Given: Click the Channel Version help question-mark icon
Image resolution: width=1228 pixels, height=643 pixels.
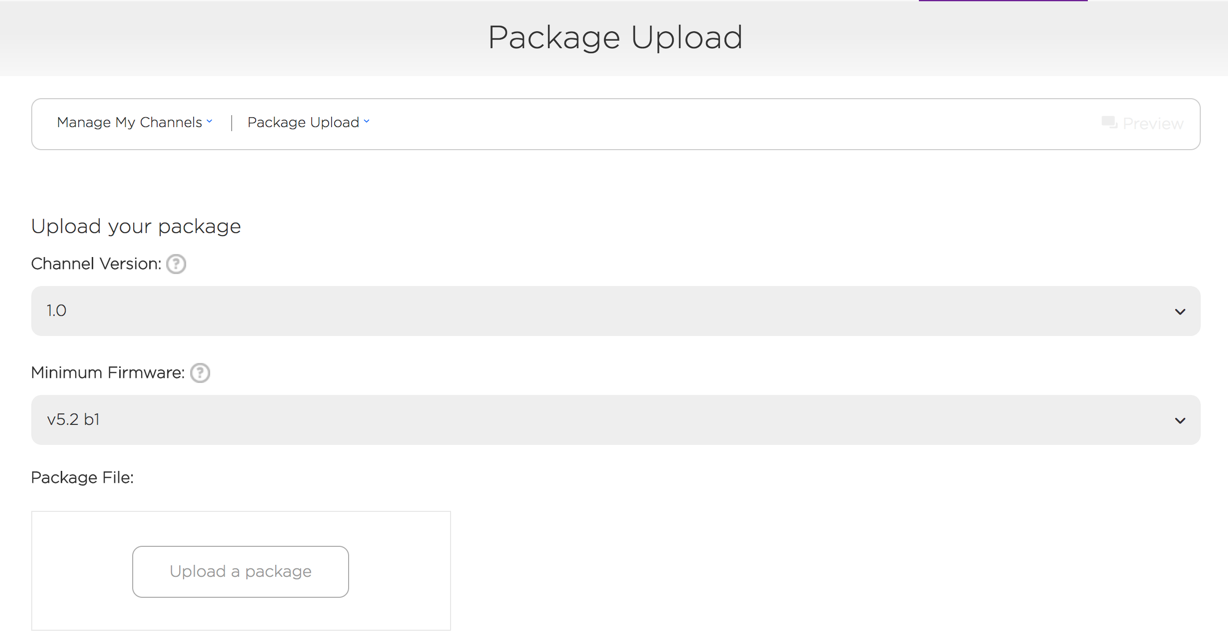Looking at the screenshot, I should tap(176, 264).
